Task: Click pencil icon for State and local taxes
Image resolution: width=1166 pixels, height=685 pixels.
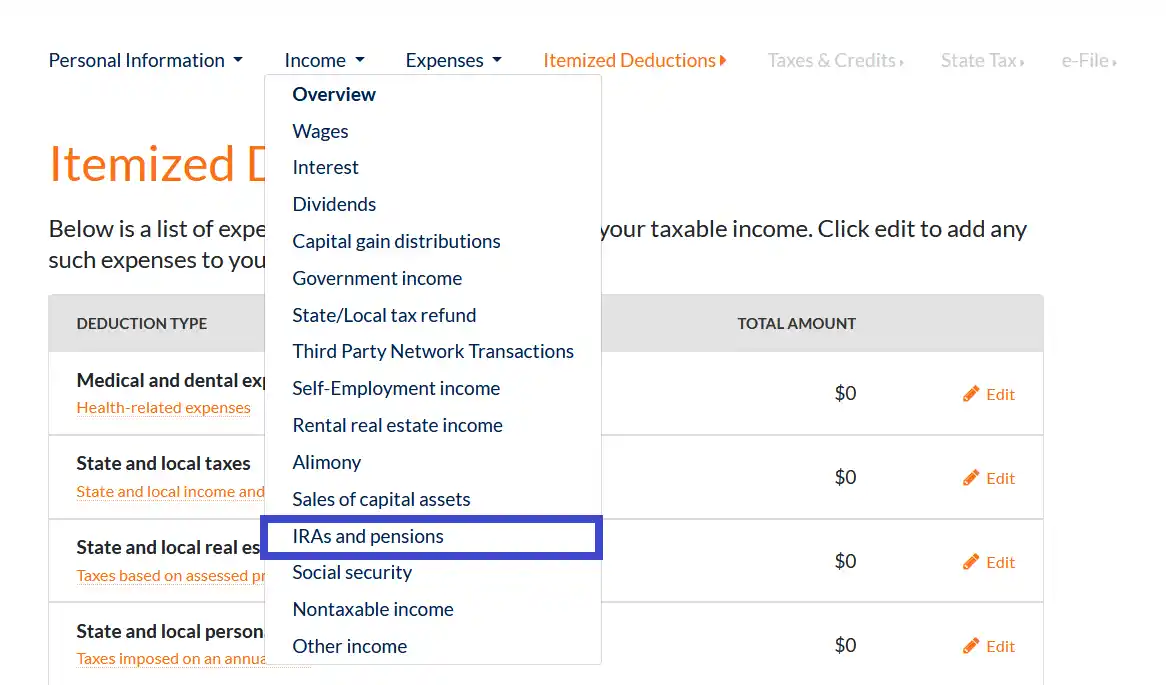Action: [x=971, y=478]
